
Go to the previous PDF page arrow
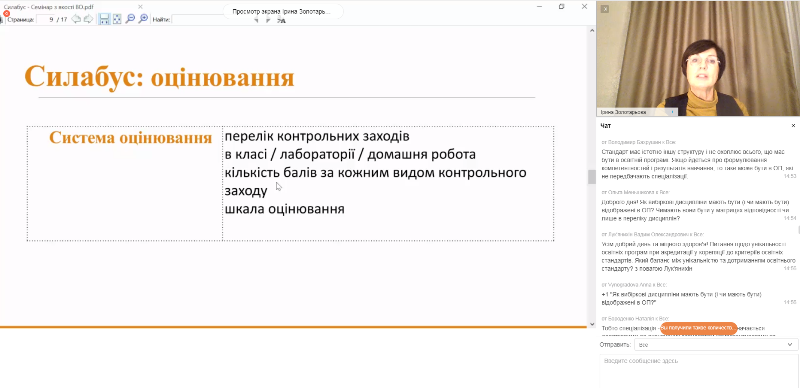pyautogui.click(x=76, y=19)
